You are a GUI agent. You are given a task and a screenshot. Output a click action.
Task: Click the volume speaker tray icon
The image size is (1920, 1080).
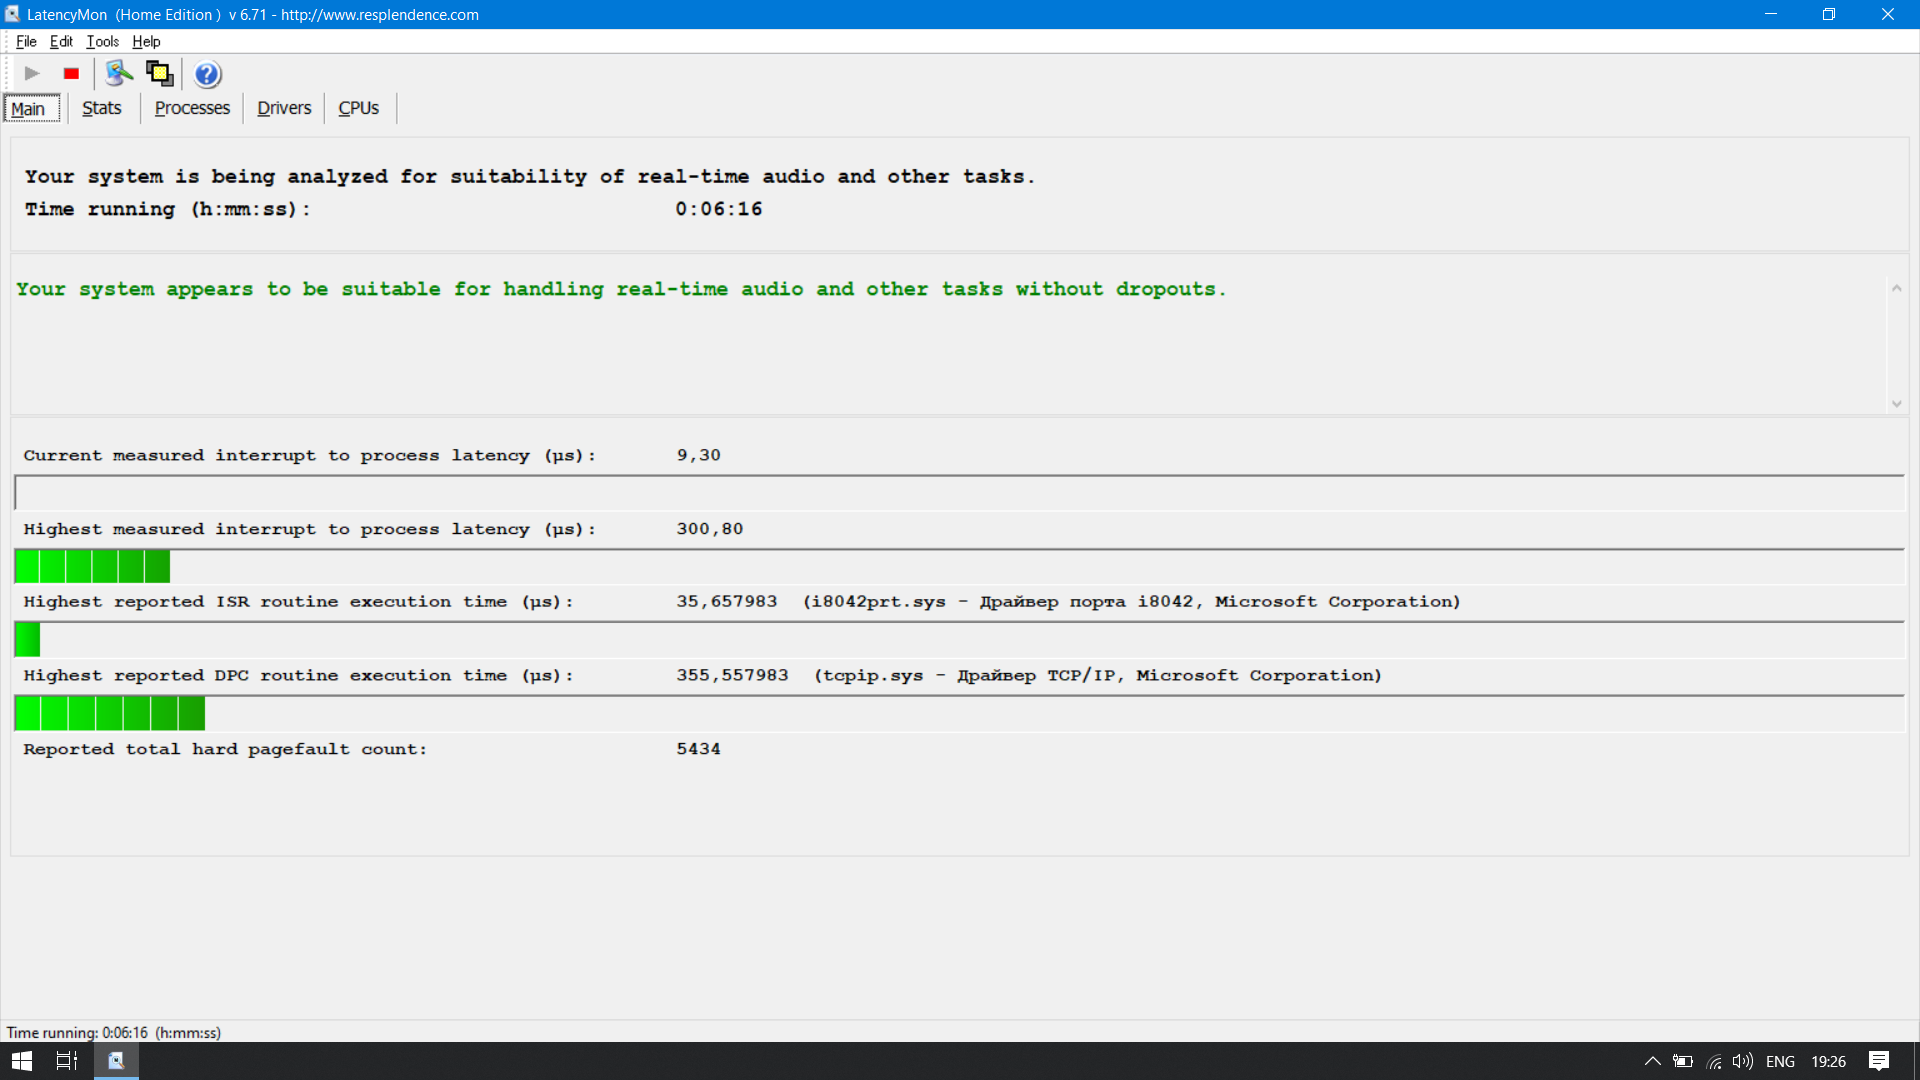(1743, 1061)
